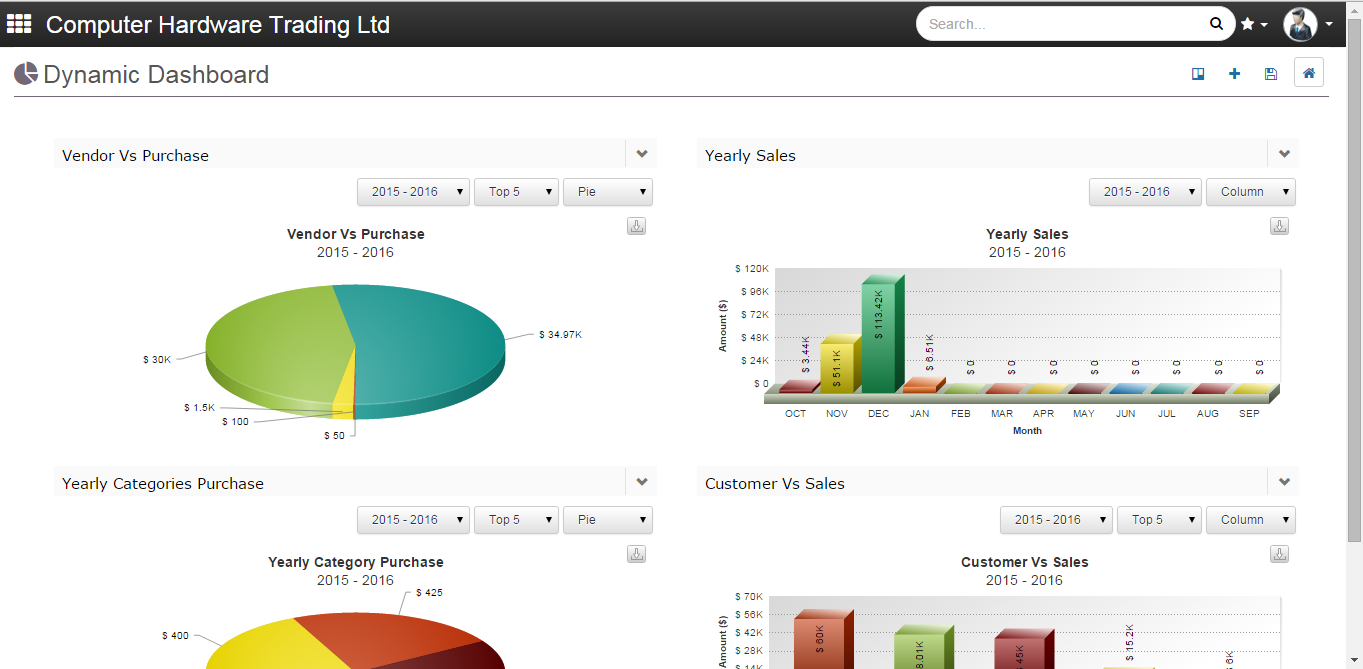
Task: Click the search magnifier icon
Action: tap(1216, 24)
